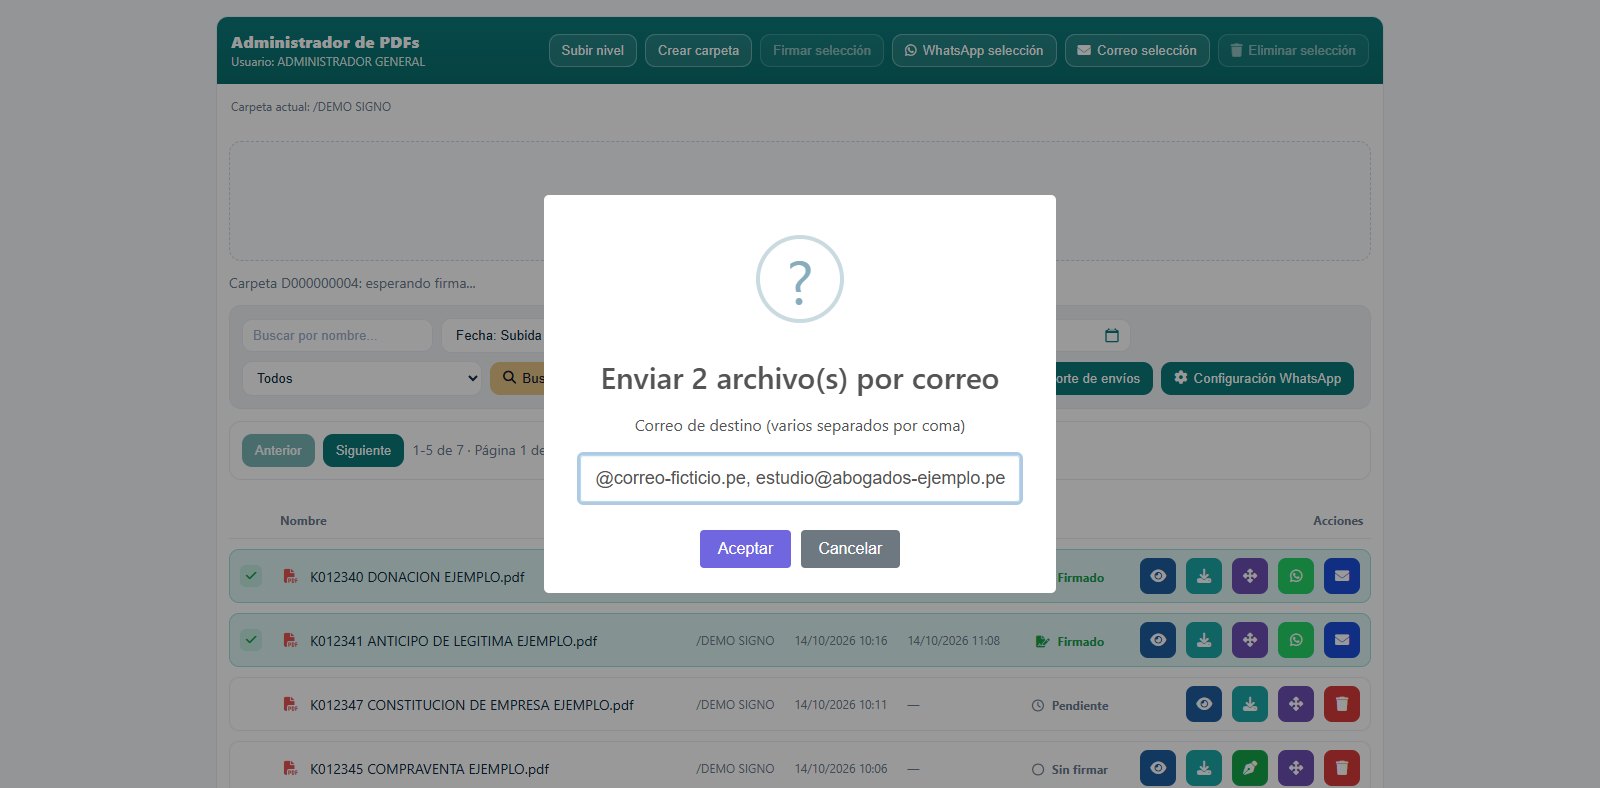Download K012345 COMPRAVENTA EJEMPLO.pdf
Viewport: 1600px width, 788px height.
pyautogui.click(x=1204, y=768)
